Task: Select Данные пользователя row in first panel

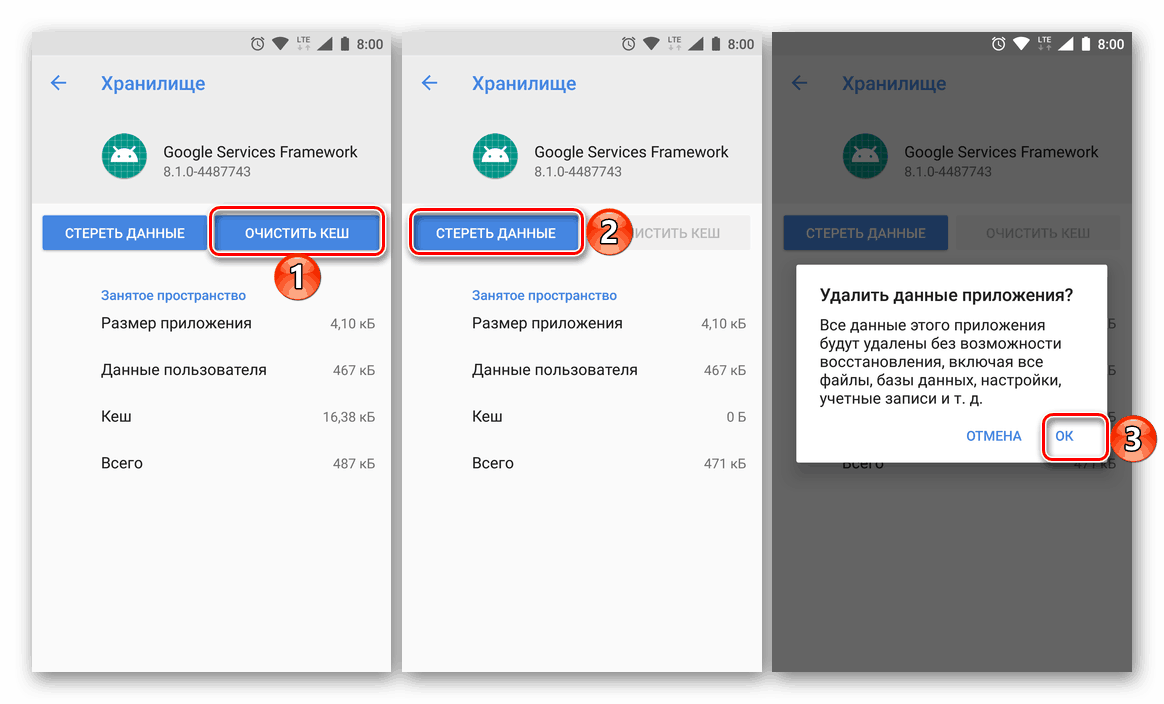Action: [238, 370]
